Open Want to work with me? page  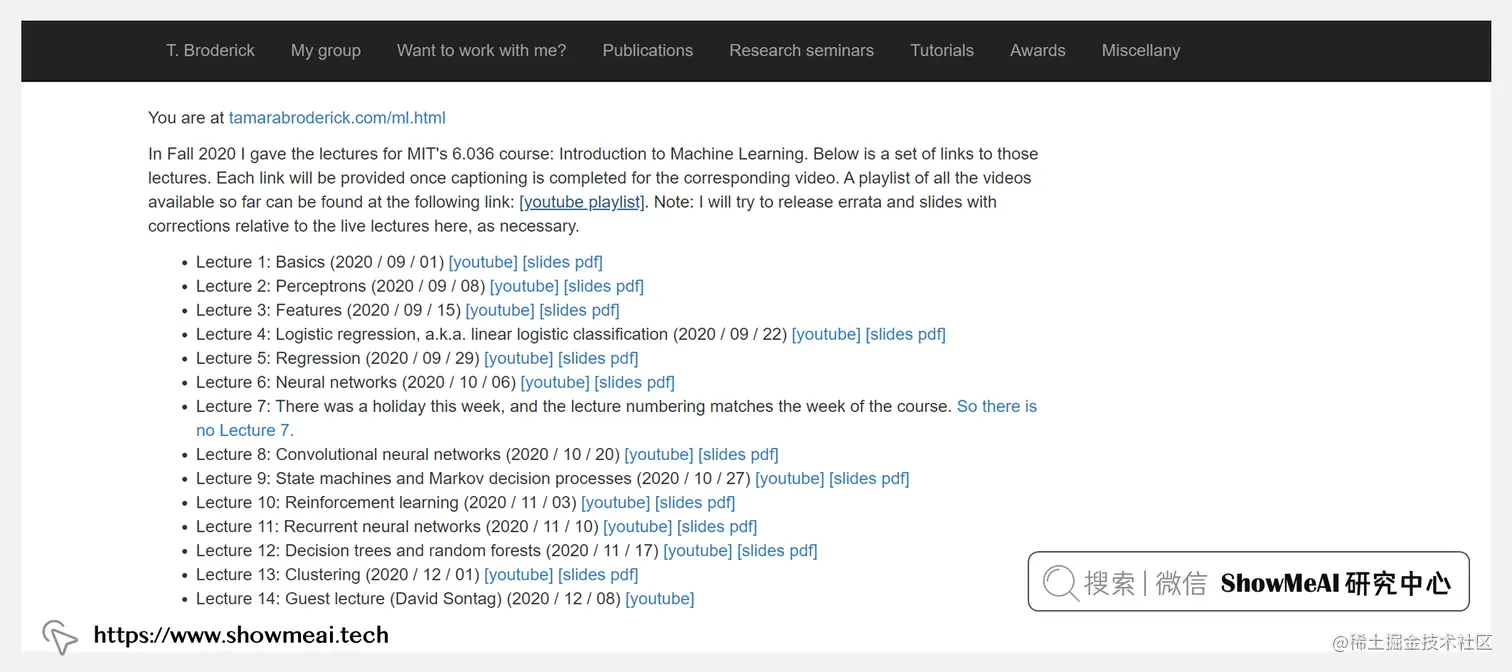[482, 50]
